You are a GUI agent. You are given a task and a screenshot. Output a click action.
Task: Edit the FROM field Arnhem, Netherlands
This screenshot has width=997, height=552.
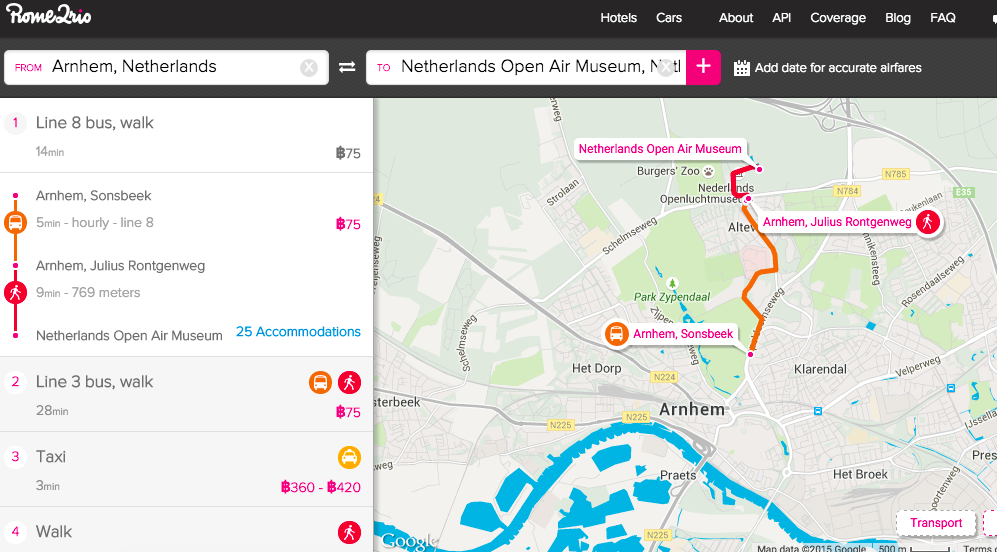pos(167,67)
